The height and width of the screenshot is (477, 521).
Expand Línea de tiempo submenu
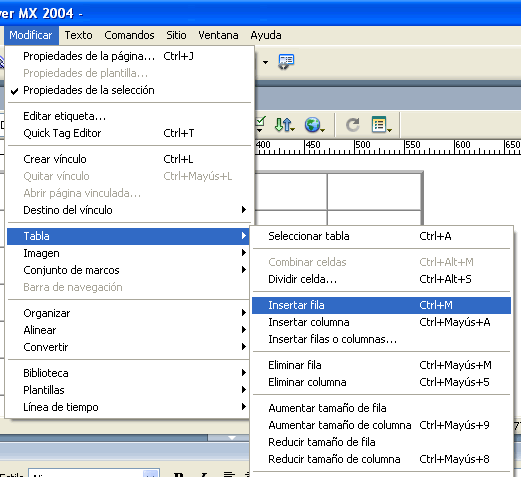click(x=129, y=407)
